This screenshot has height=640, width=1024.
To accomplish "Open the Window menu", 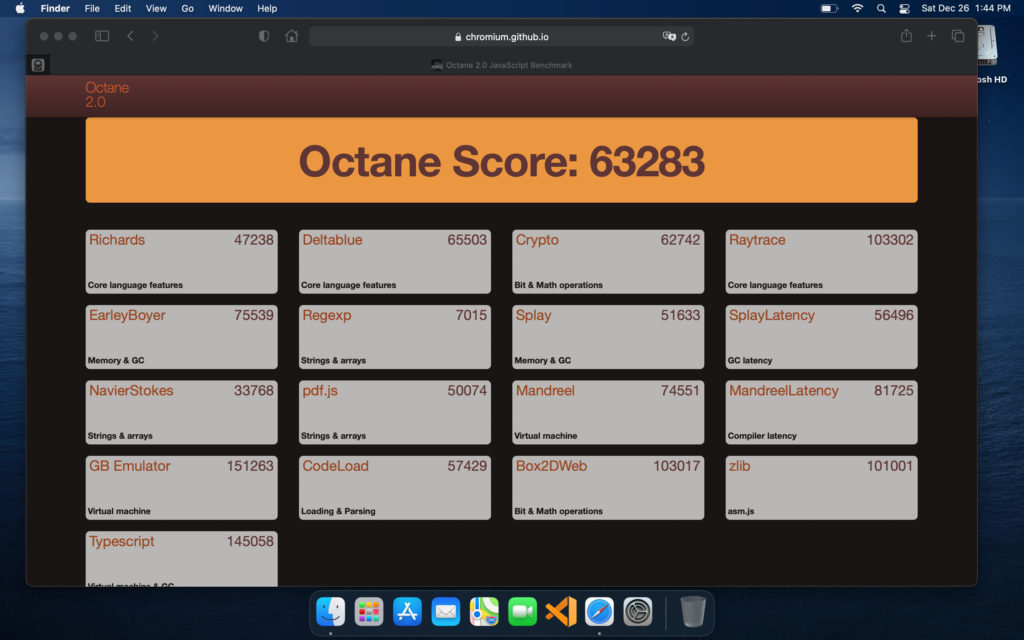I will pos(225,8).
